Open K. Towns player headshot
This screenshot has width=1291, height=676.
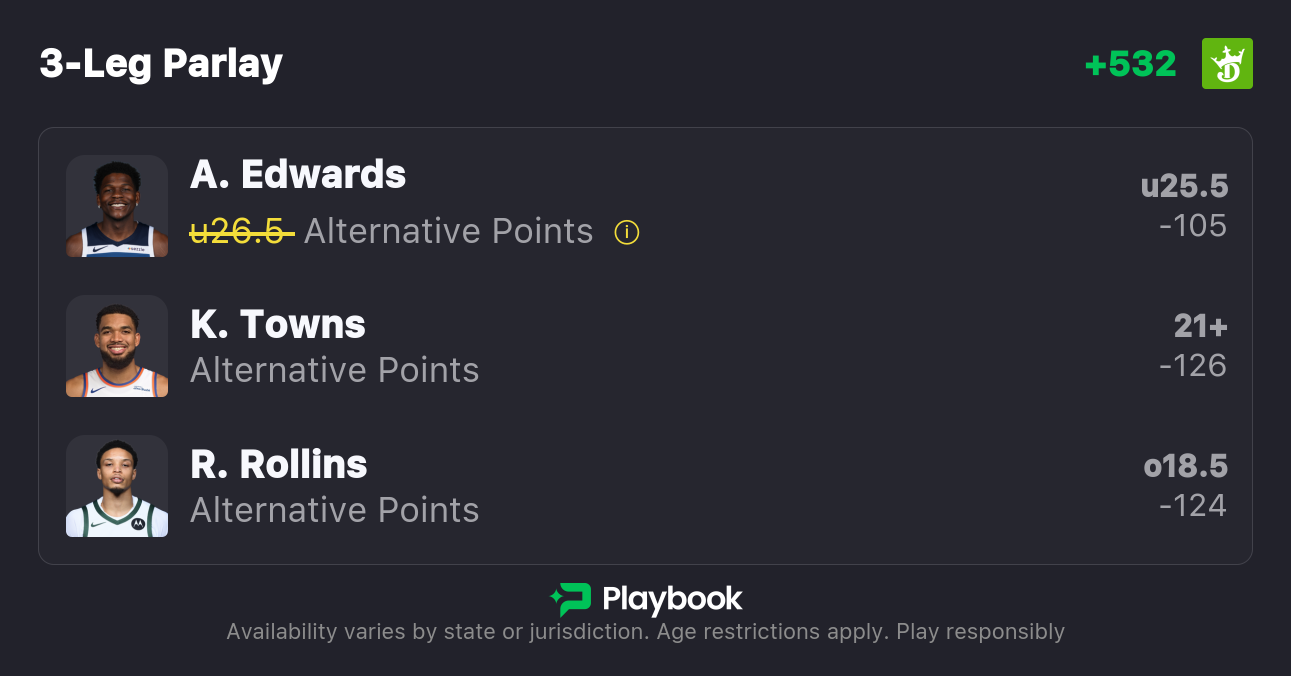pos(117,346)
